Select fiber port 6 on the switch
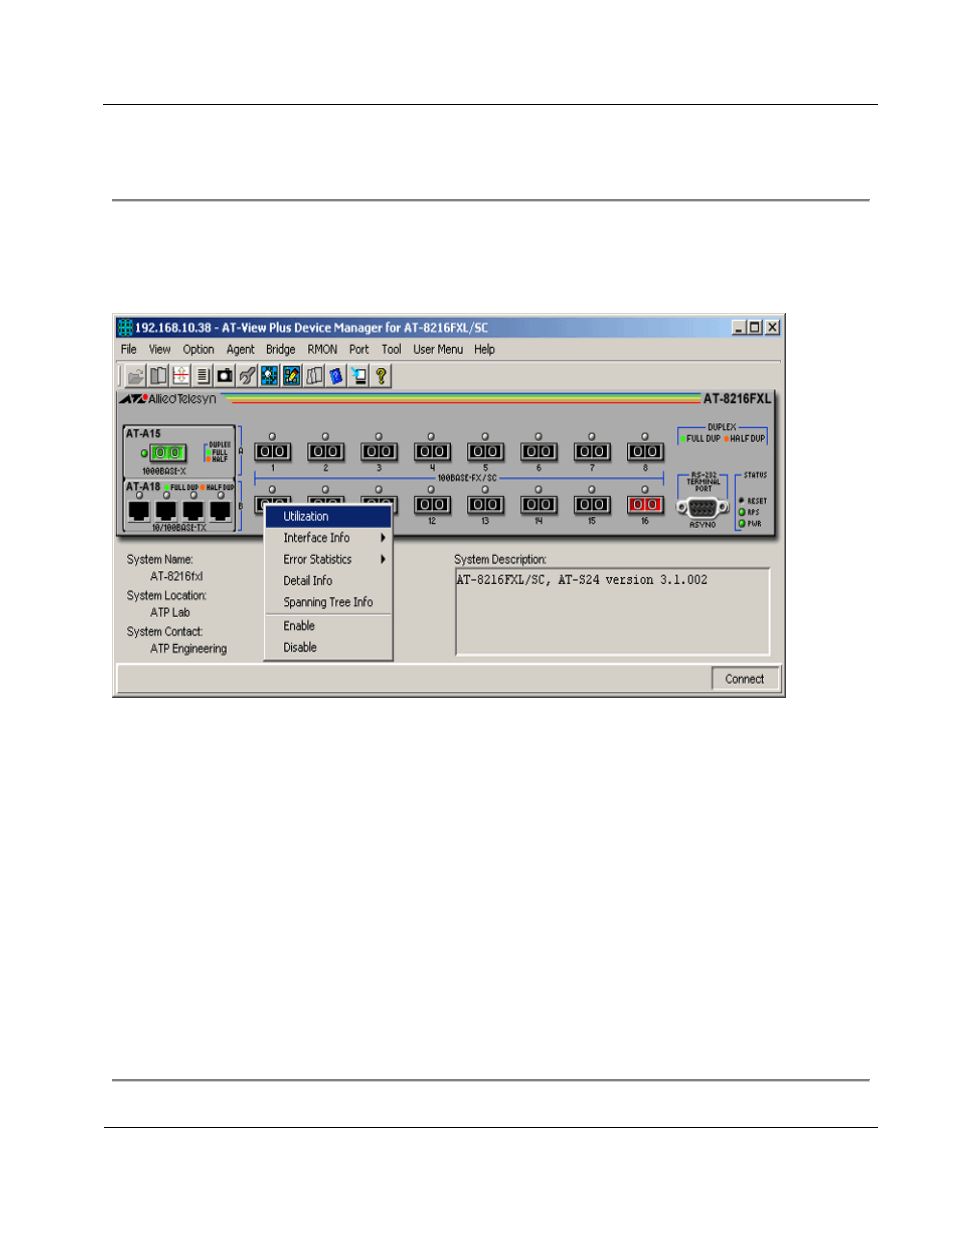Screen dimensions: 954x1235 (x=538, y=452)
